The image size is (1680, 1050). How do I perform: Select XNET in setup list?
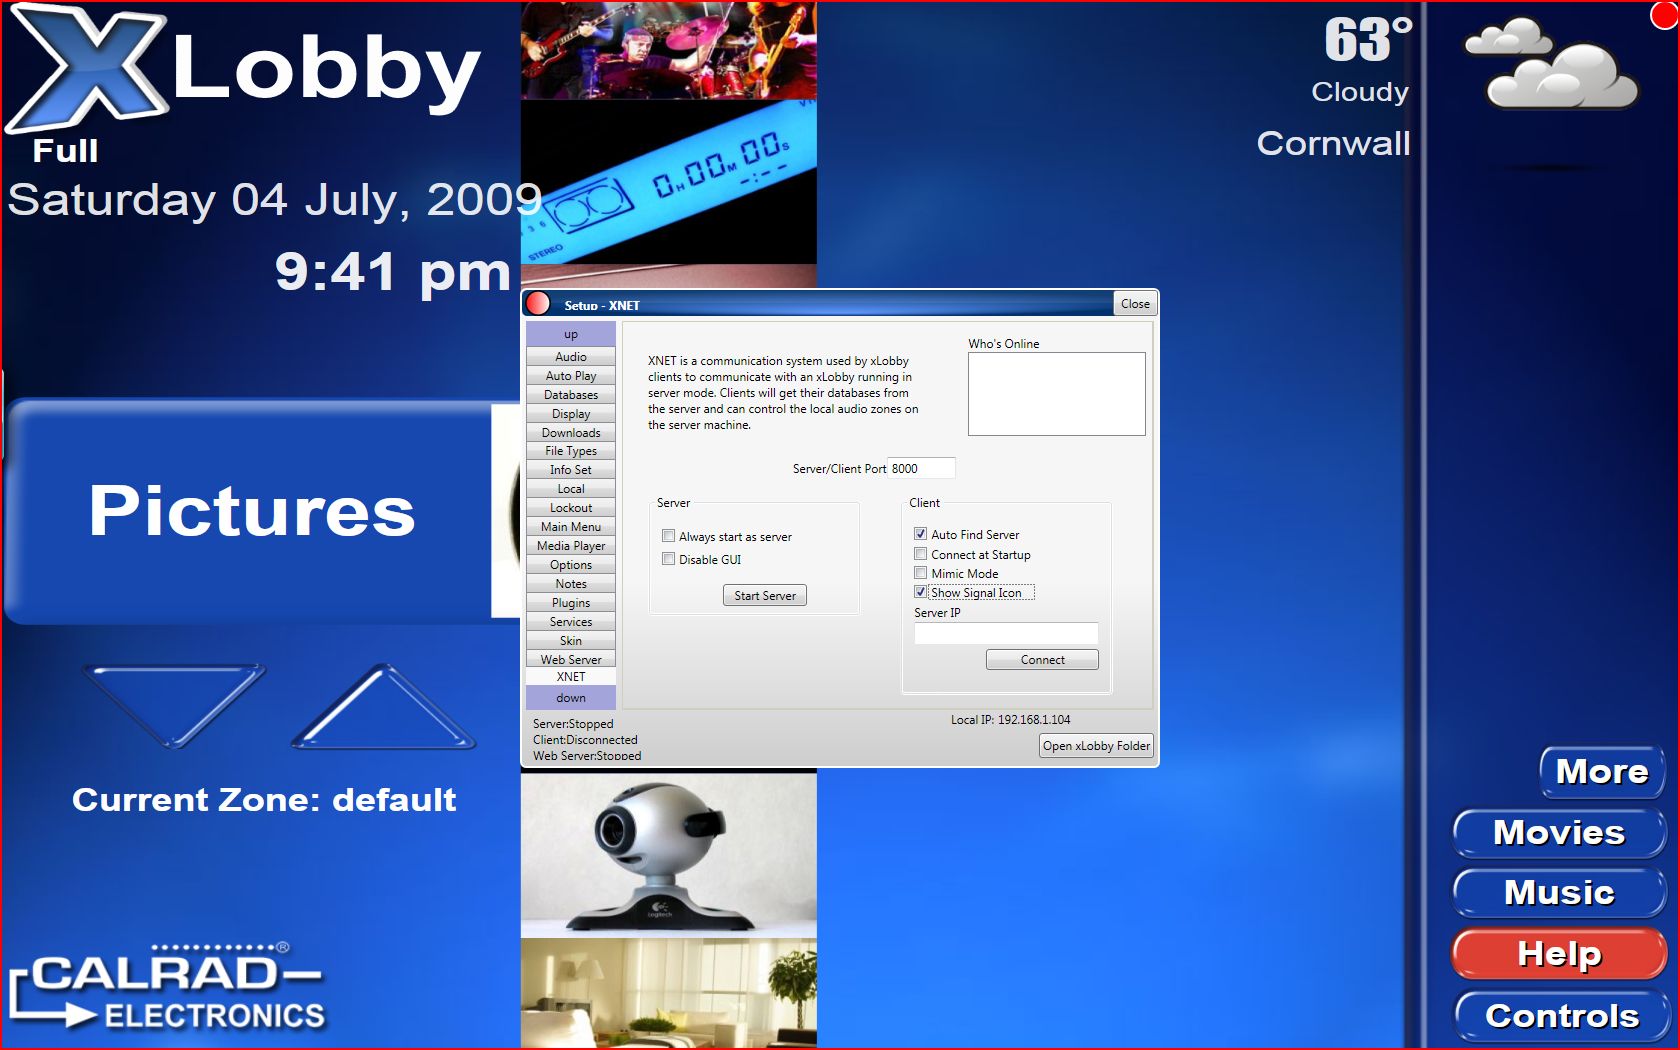coord(571,677)
